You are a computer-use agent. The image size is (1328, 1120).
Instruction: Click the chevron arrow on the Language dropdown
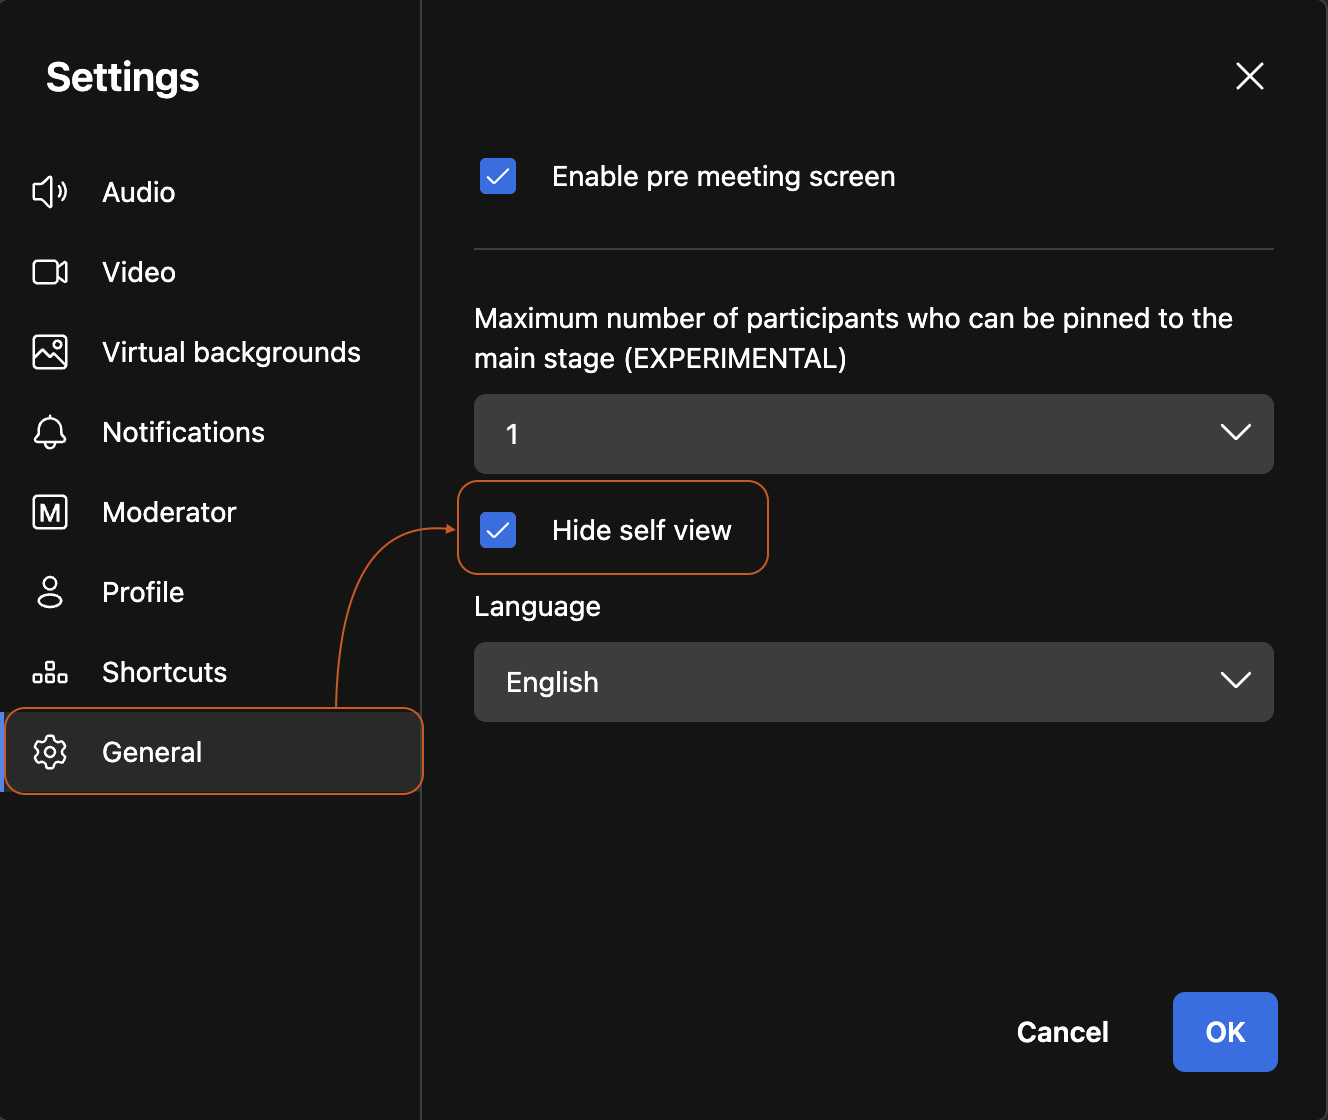pyautogui.click(x=1236, y=681)
